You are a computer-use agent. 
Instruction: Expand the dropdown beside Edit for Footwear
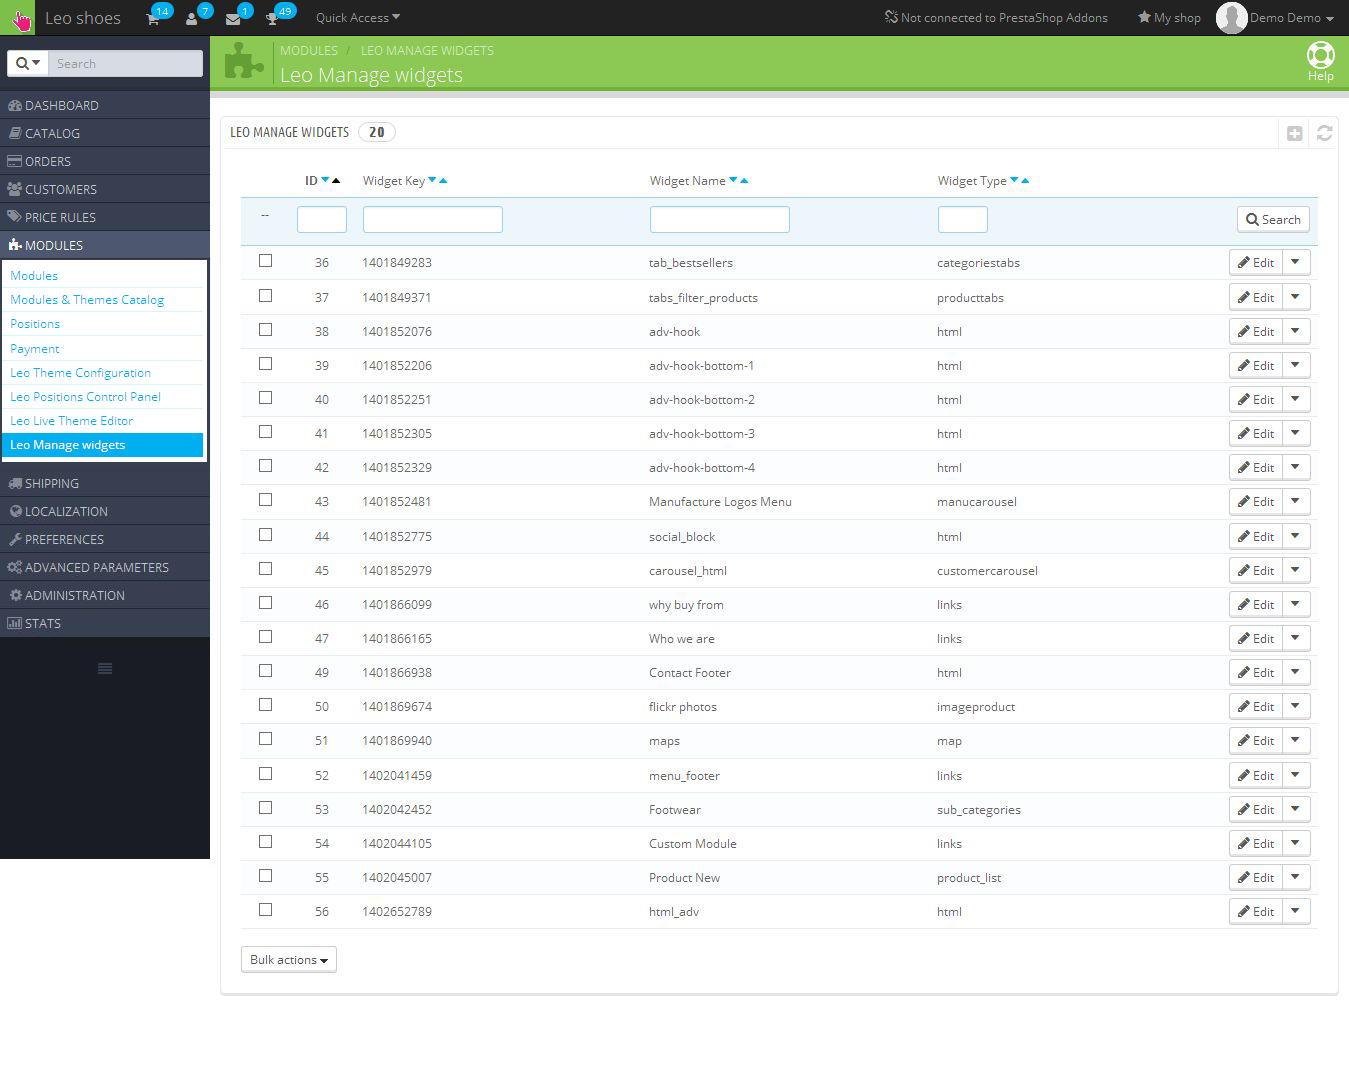[1296, 809]
